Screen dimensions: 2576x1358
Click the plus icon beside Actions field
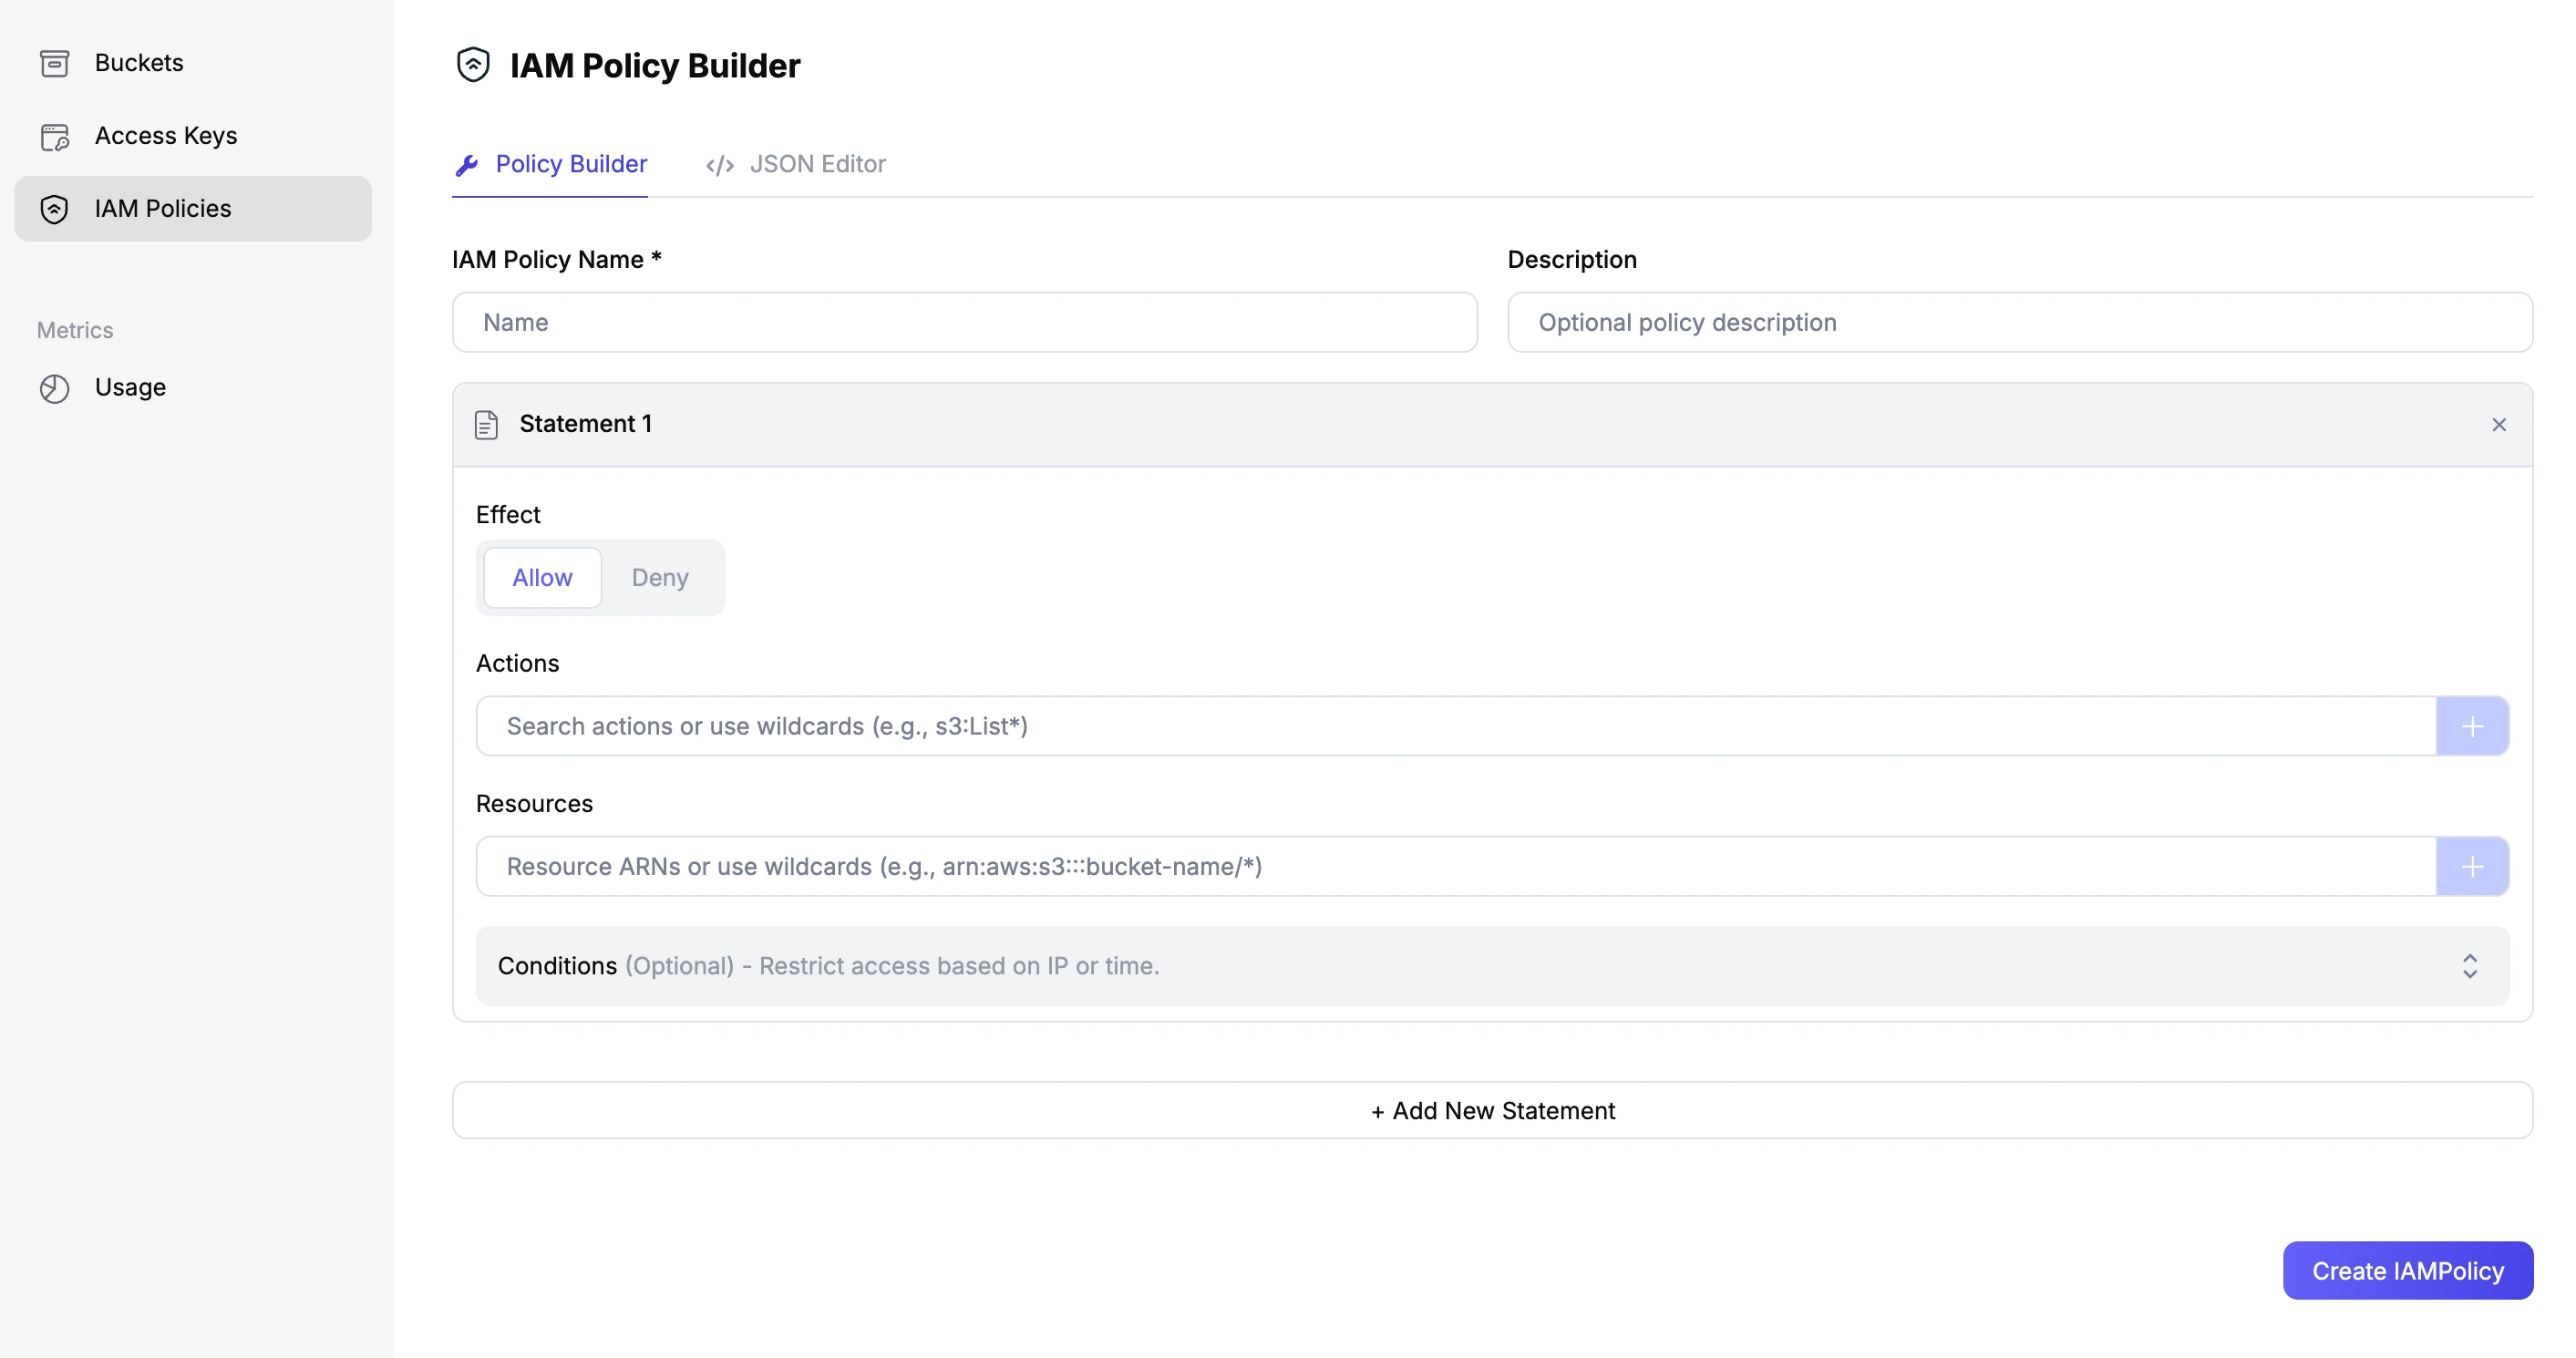(2472, 726)
